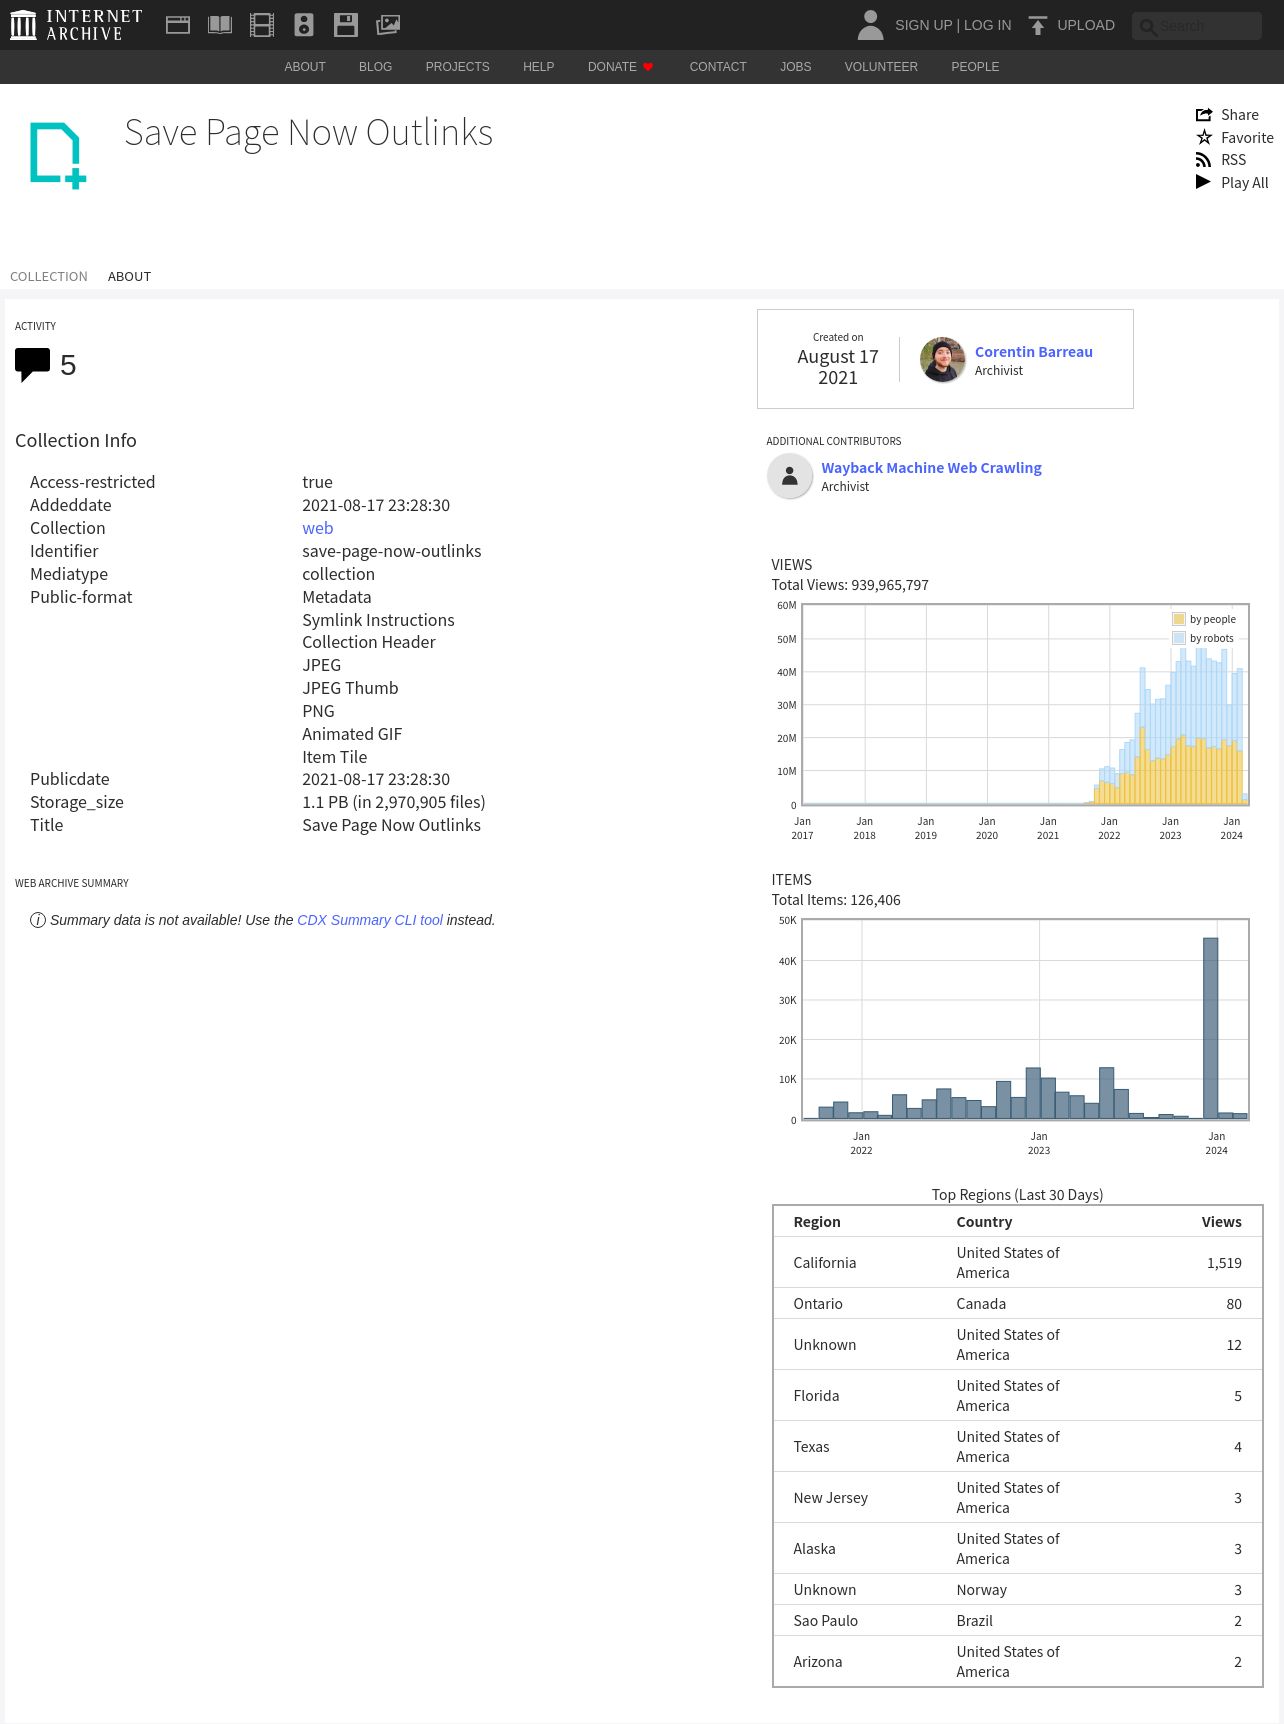Open the Web (Wayback) media icon
1284x1724 pixels.
pos(178,25)
